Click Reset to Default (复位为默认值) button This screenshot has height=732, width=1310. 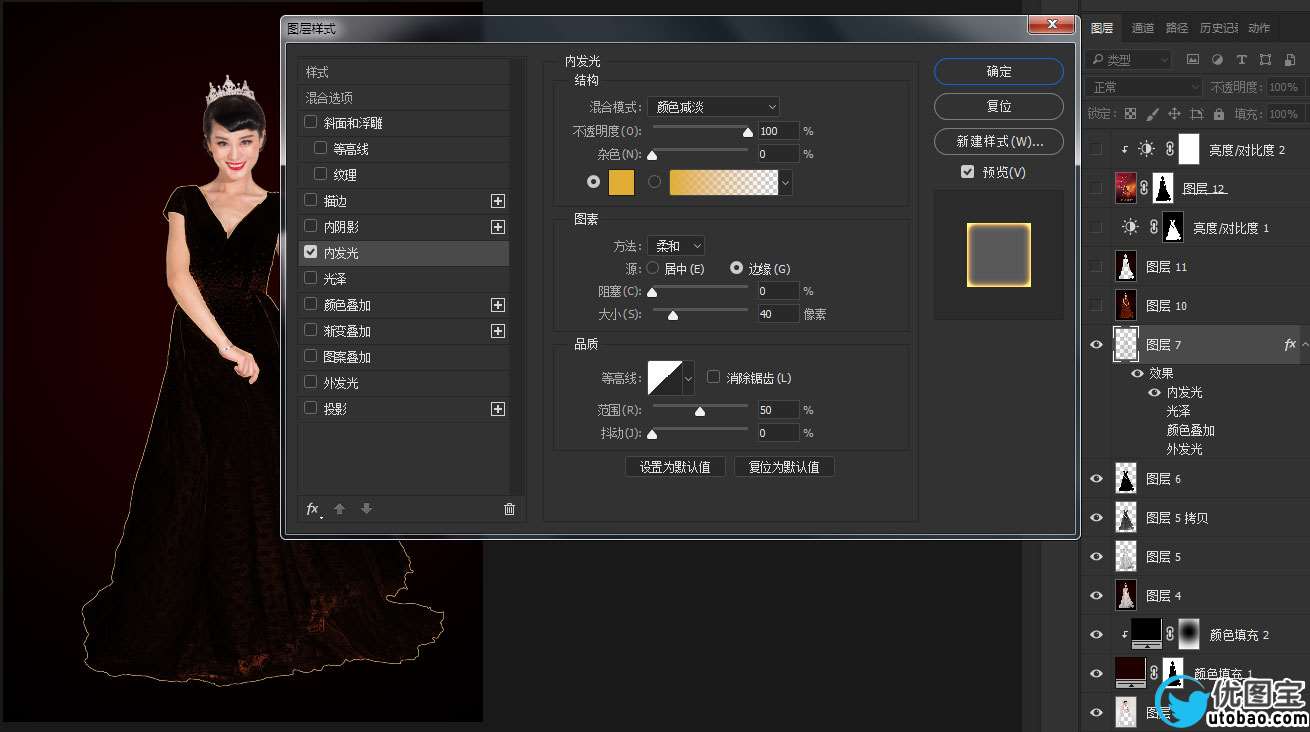point(784,467)
